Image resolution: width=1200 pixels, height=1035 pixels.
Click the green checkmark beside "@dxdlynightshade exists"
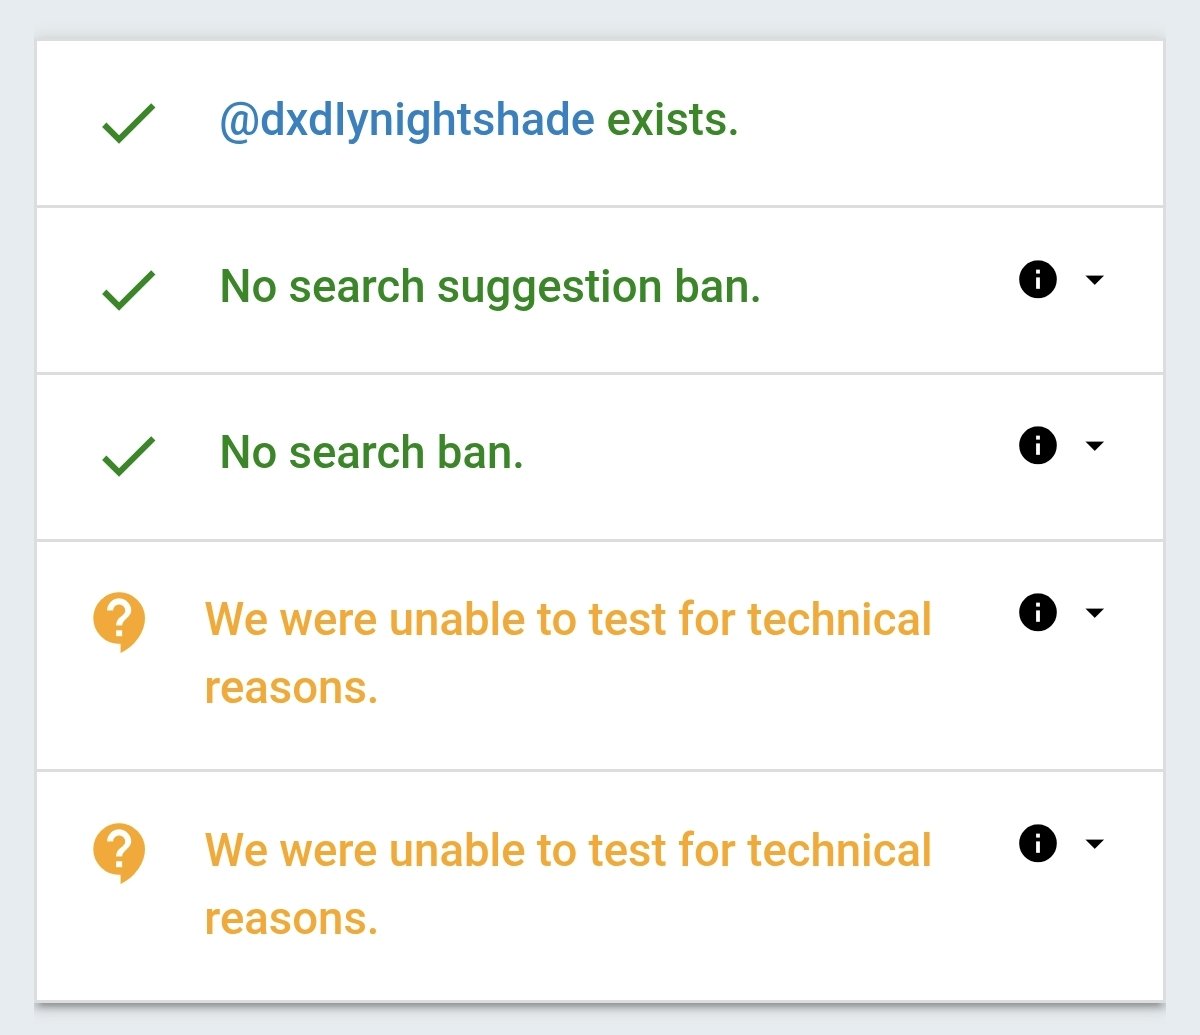128,124
